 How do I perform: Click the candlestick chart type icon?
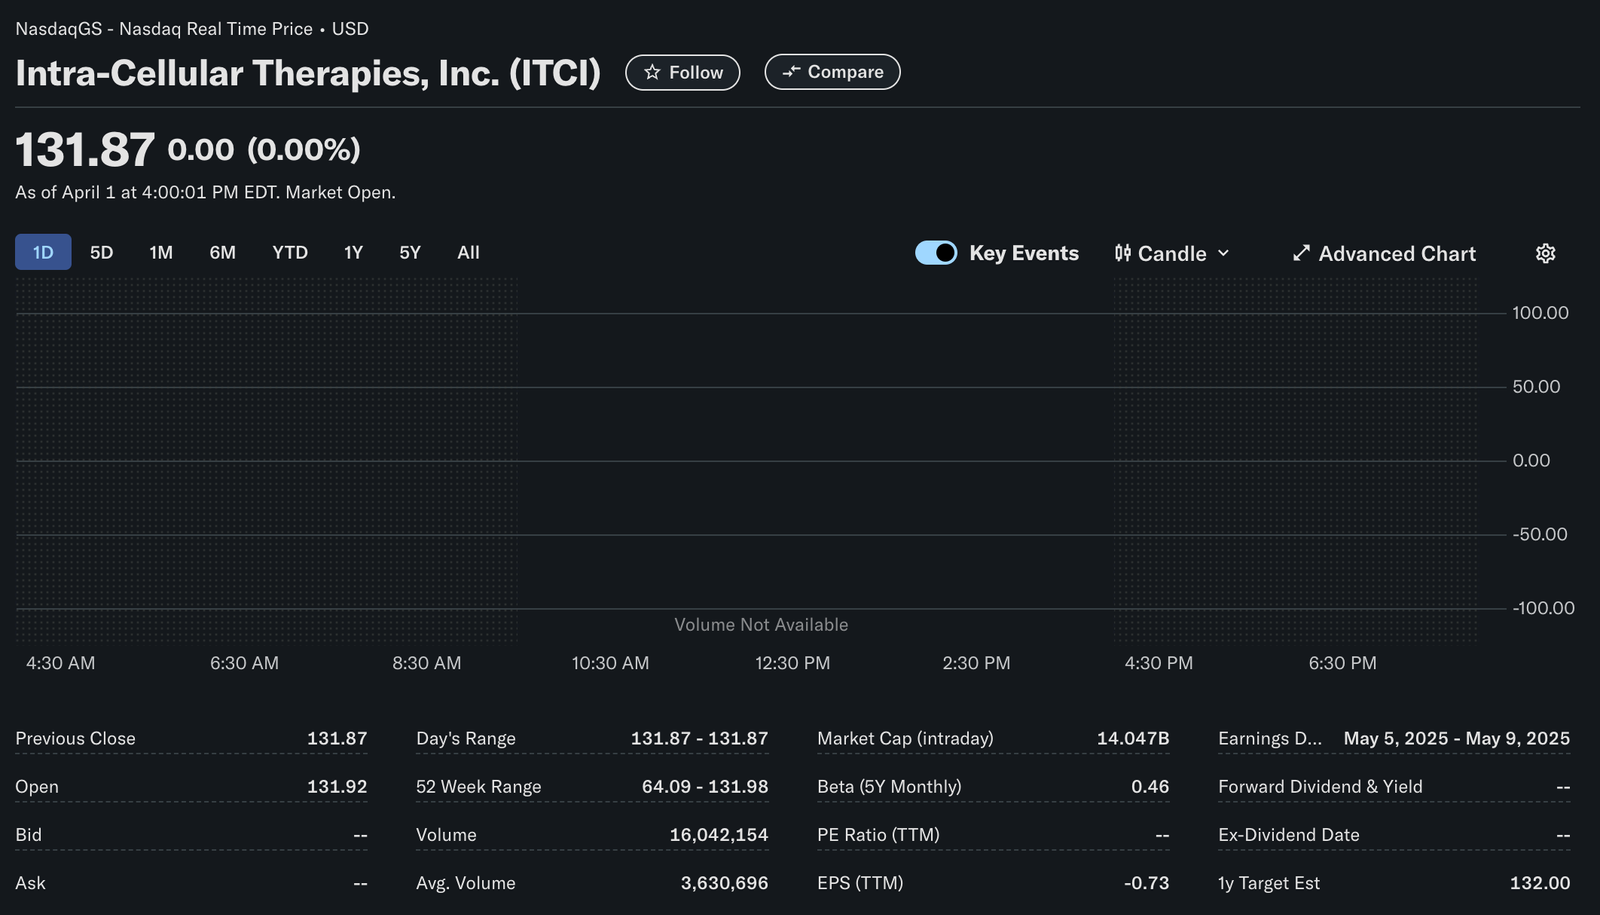click(x=1123, y=253)
